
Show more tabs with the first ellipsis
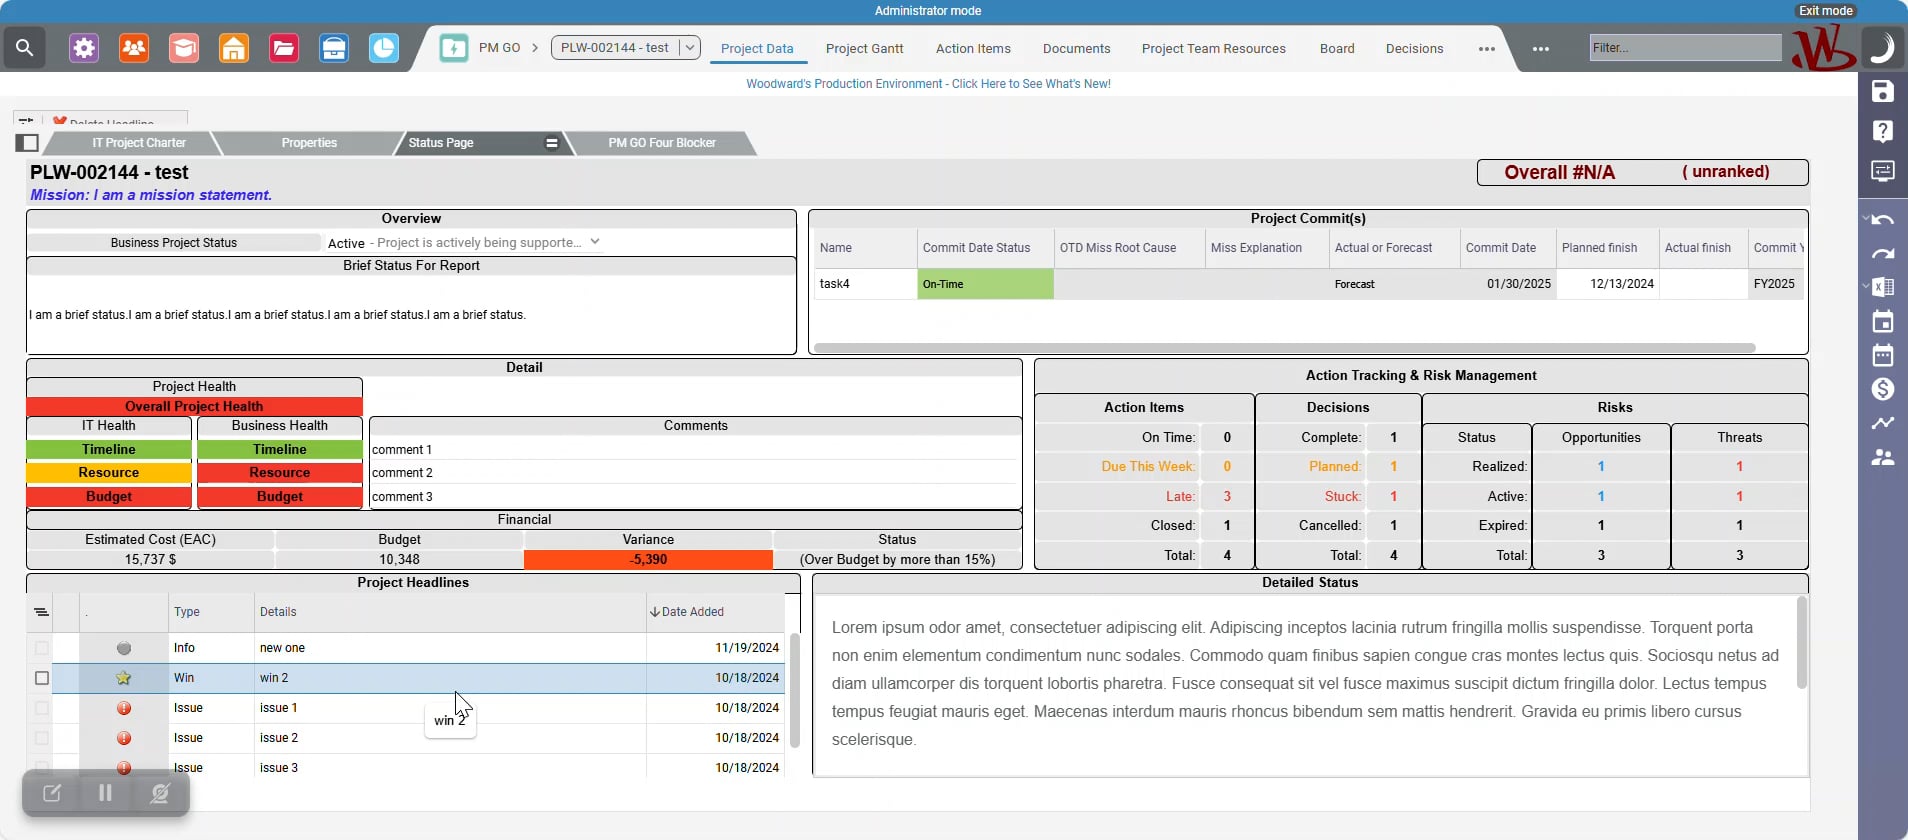click(1487, 49)
